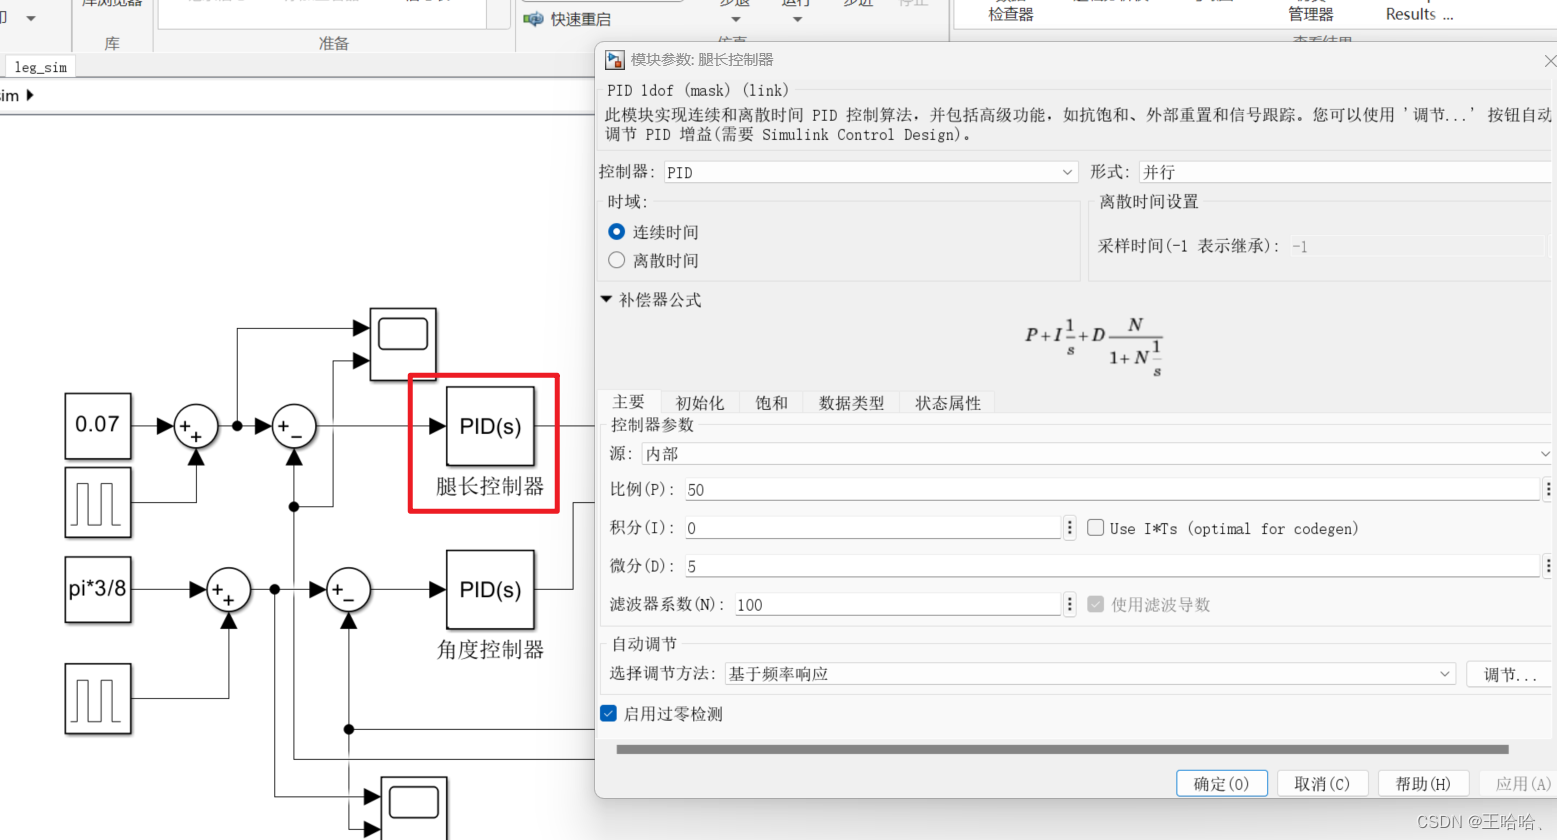Click the 角度控制器 PID(s) block

[490, 590]
